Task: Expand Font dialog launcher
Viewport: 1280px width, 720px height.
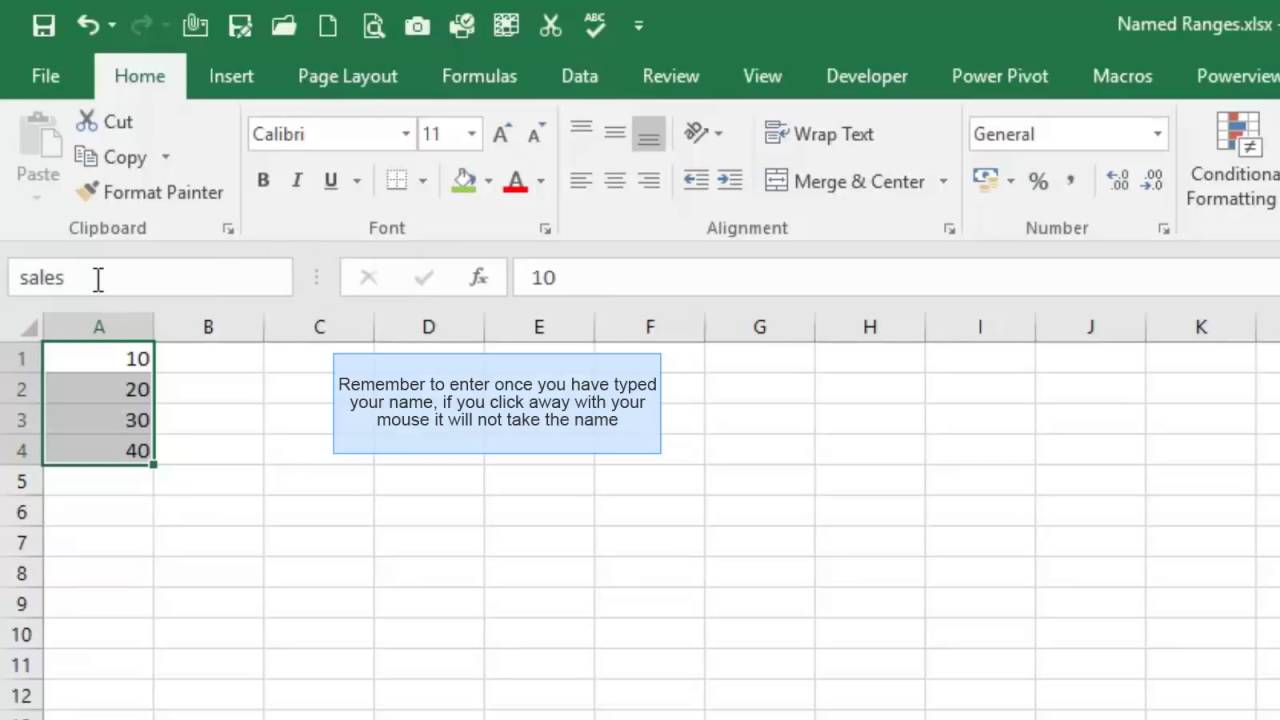Action: point(545,229)
